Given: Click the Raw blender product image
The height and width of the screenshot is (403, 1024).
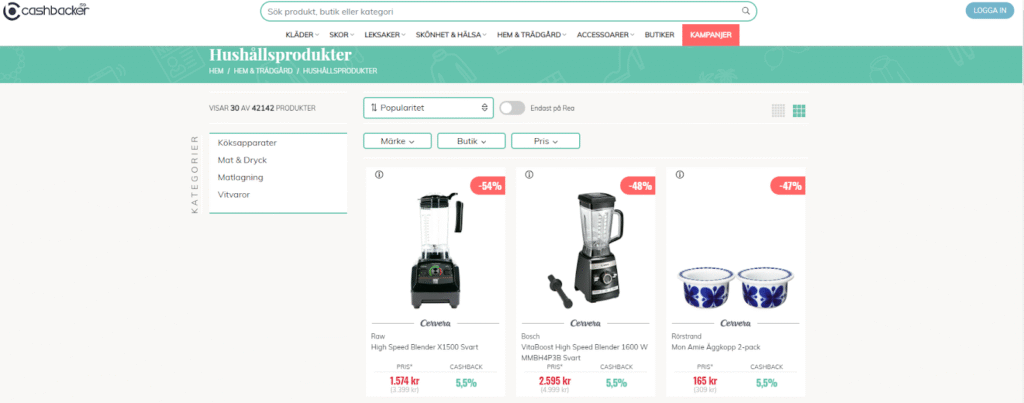Looking at the screenshot, I should click(x=436, y=250).
